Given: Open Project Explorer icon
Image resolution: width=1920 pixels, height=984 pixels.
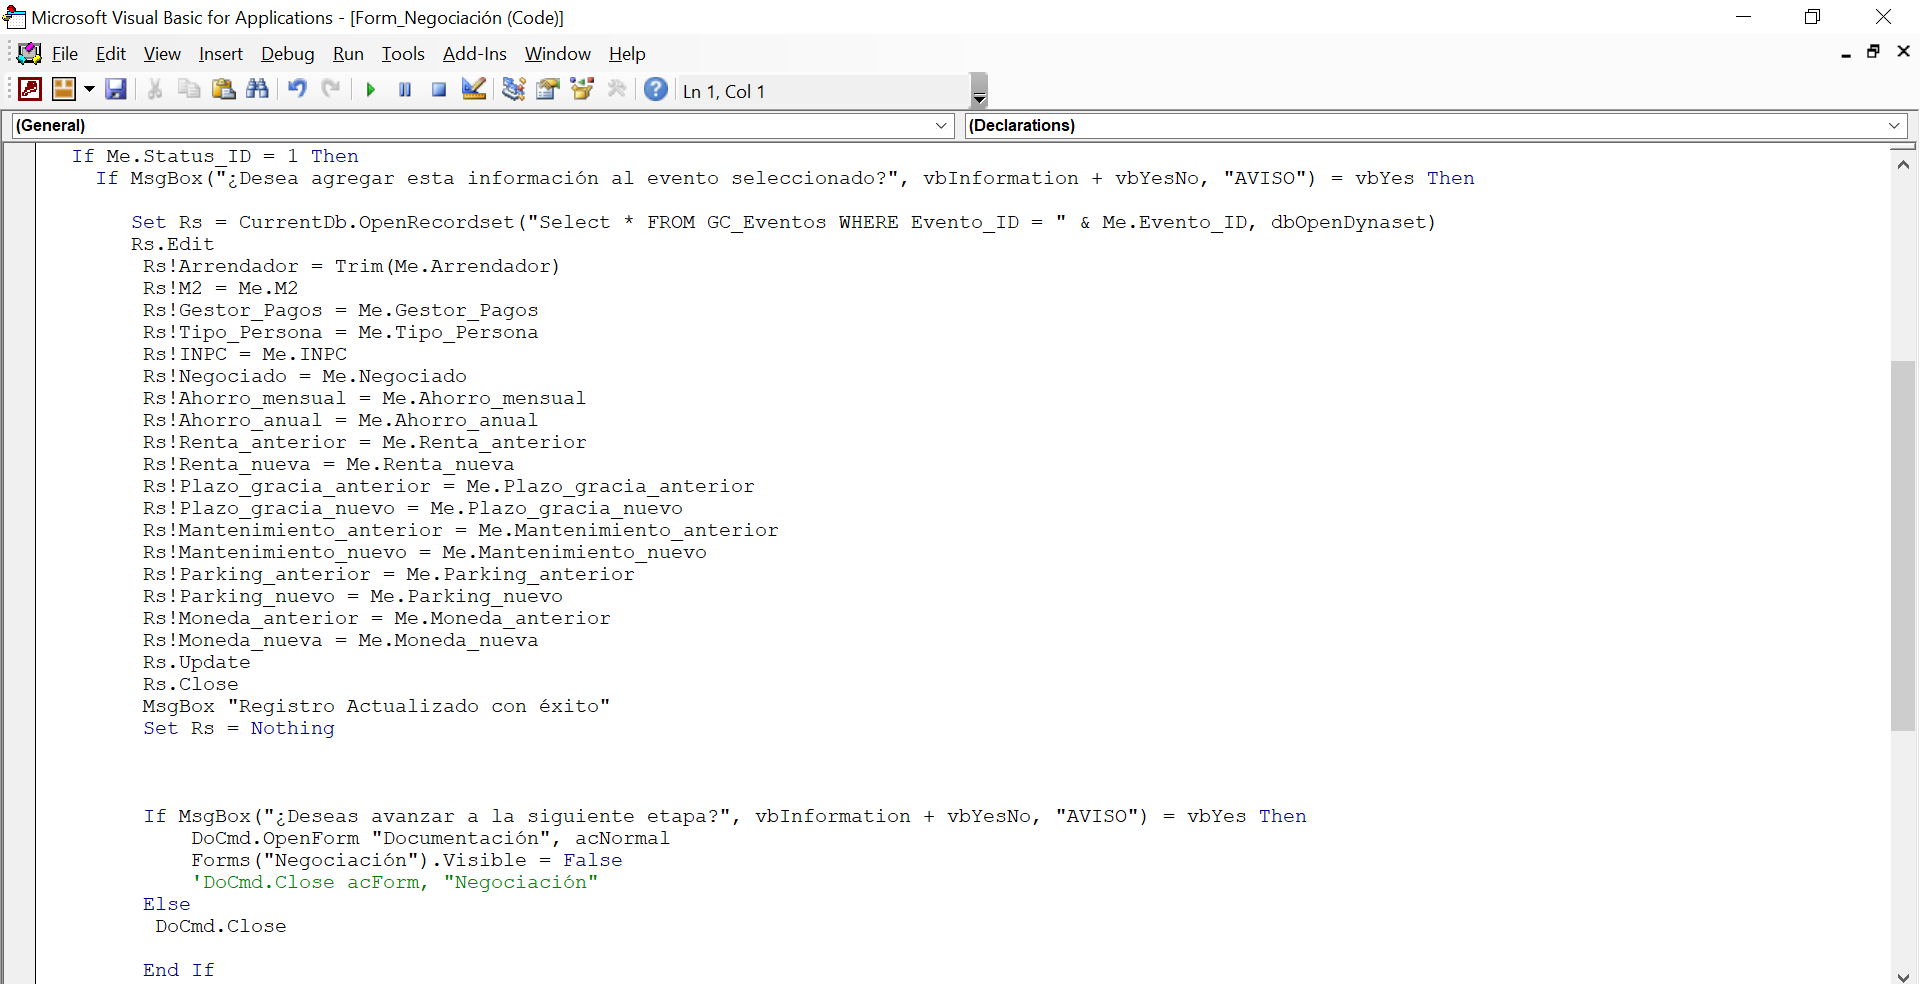Looking at the screenshot, I should tap(513, 90).
